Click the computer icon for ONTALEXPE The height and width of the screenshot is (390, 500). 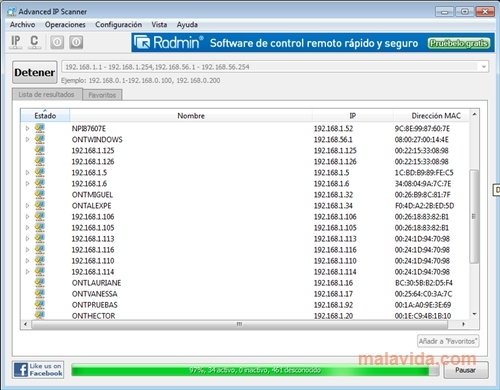pos(40,205)
